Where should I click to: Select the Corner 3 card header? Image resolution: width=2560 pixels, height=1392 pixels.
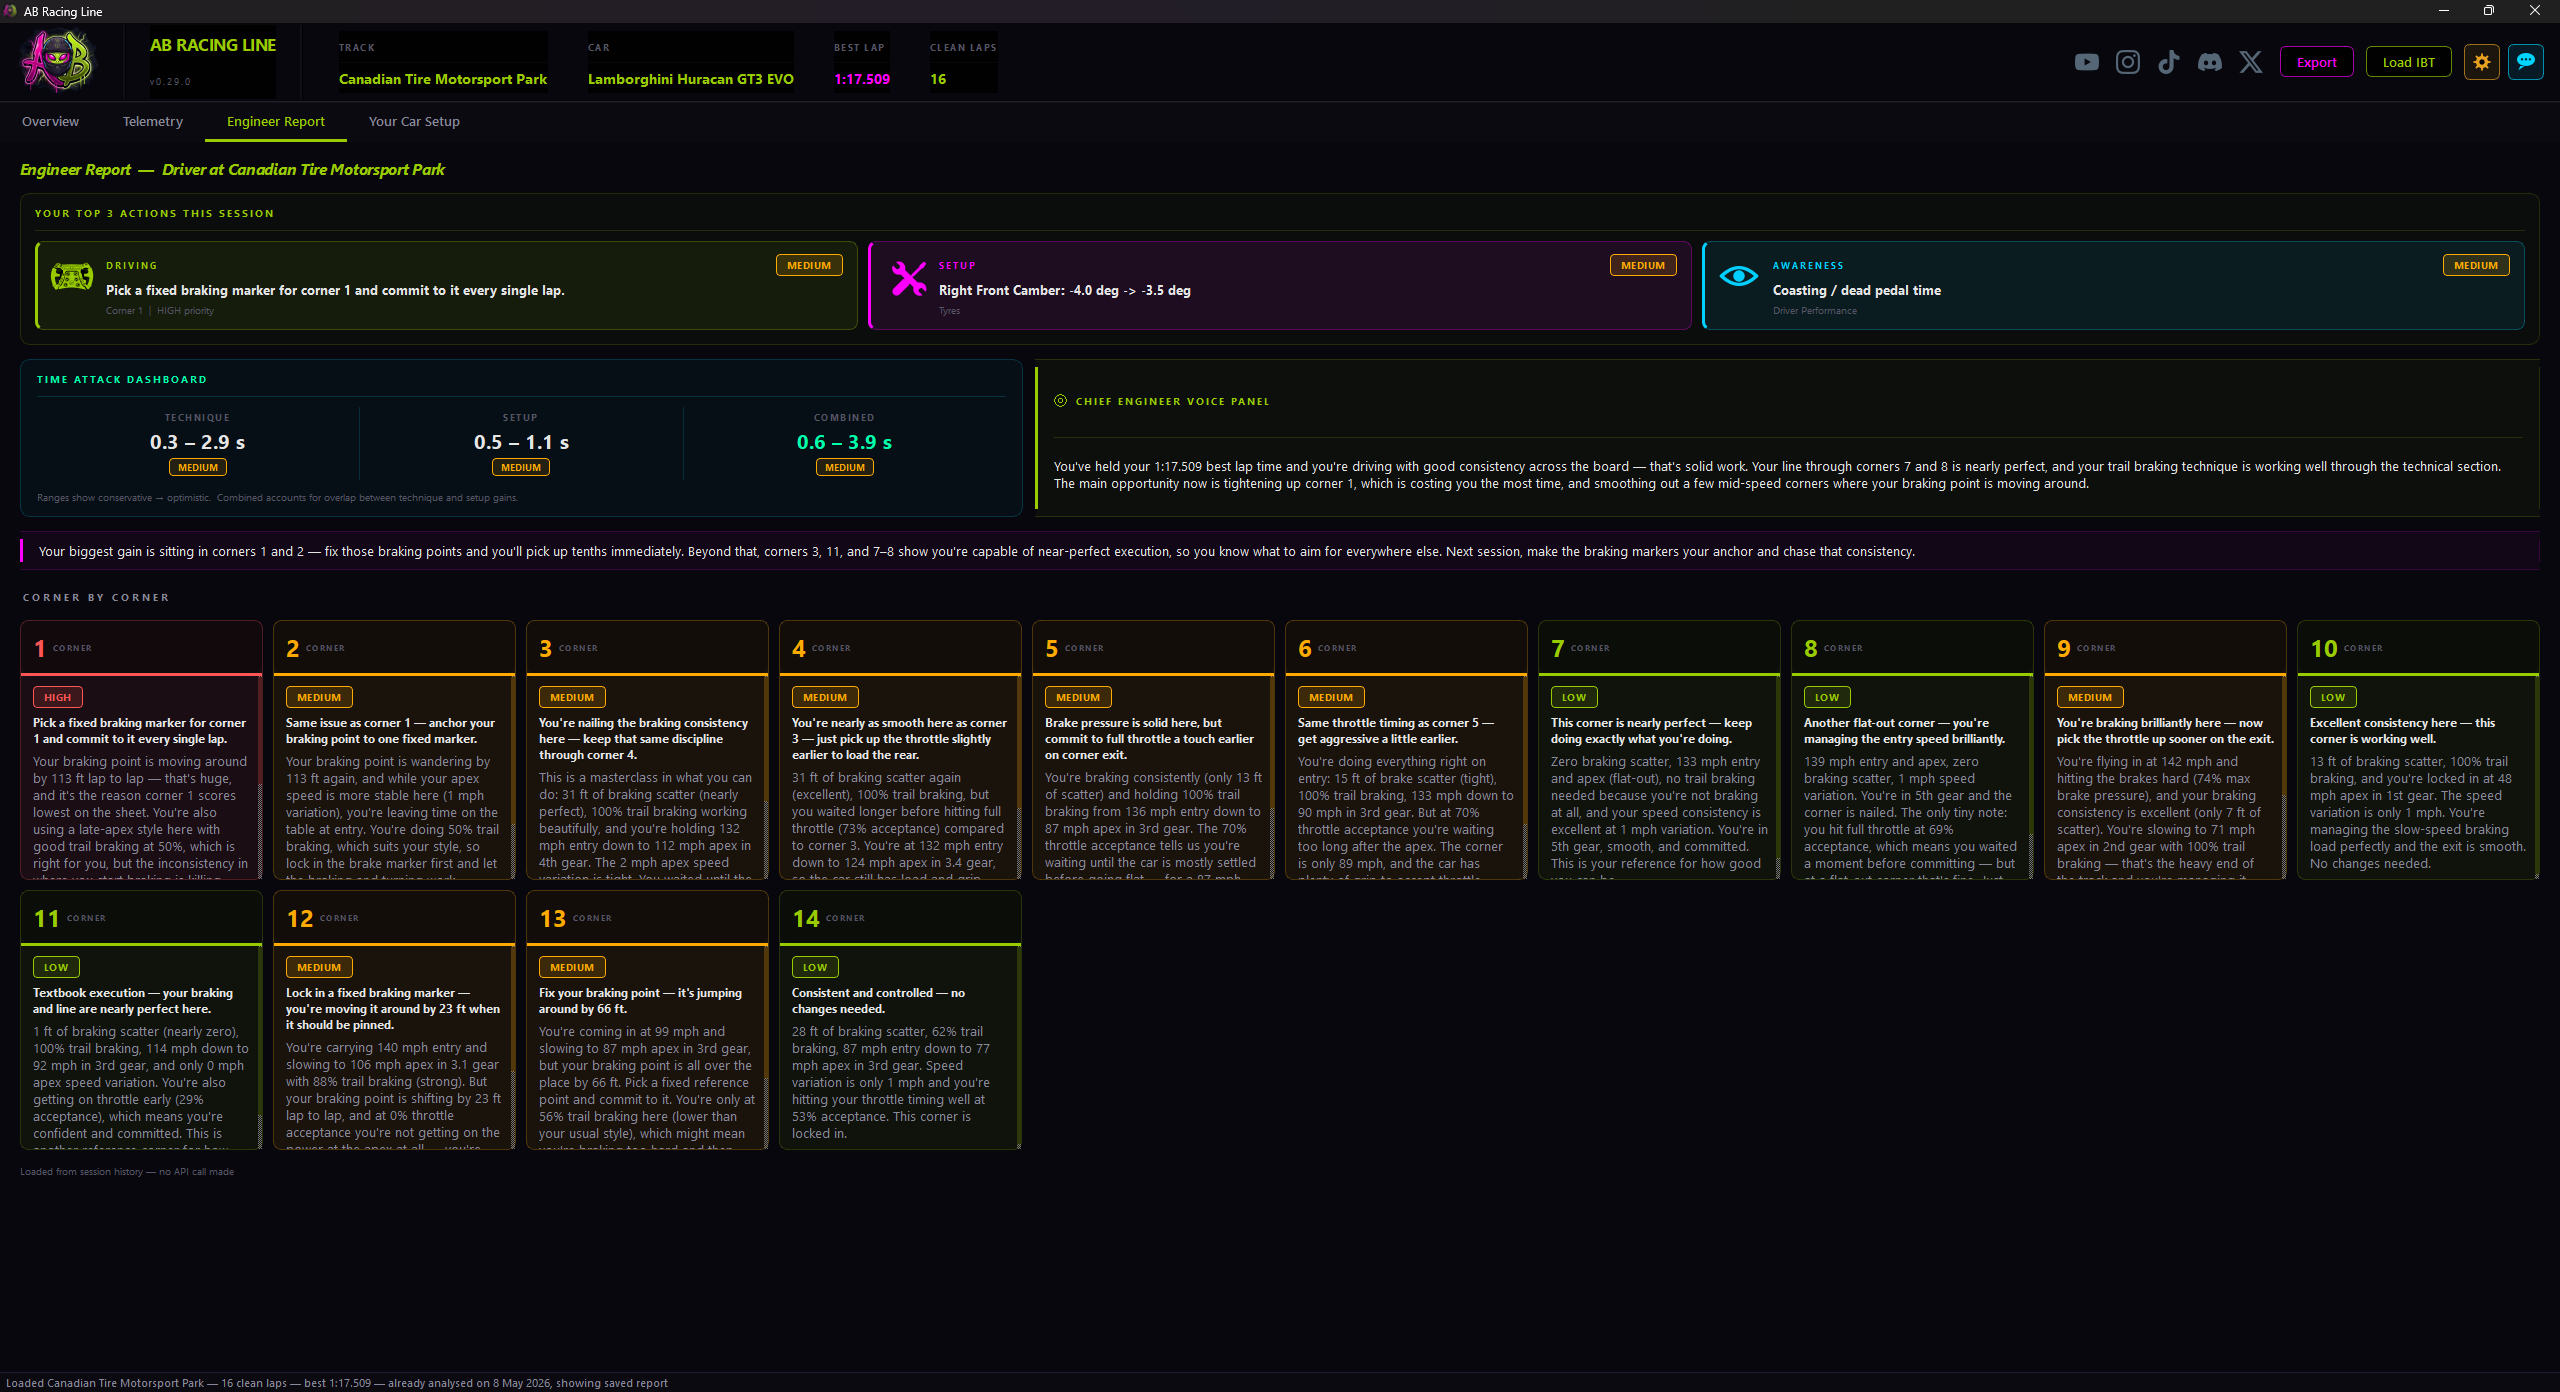click(647, 648)
